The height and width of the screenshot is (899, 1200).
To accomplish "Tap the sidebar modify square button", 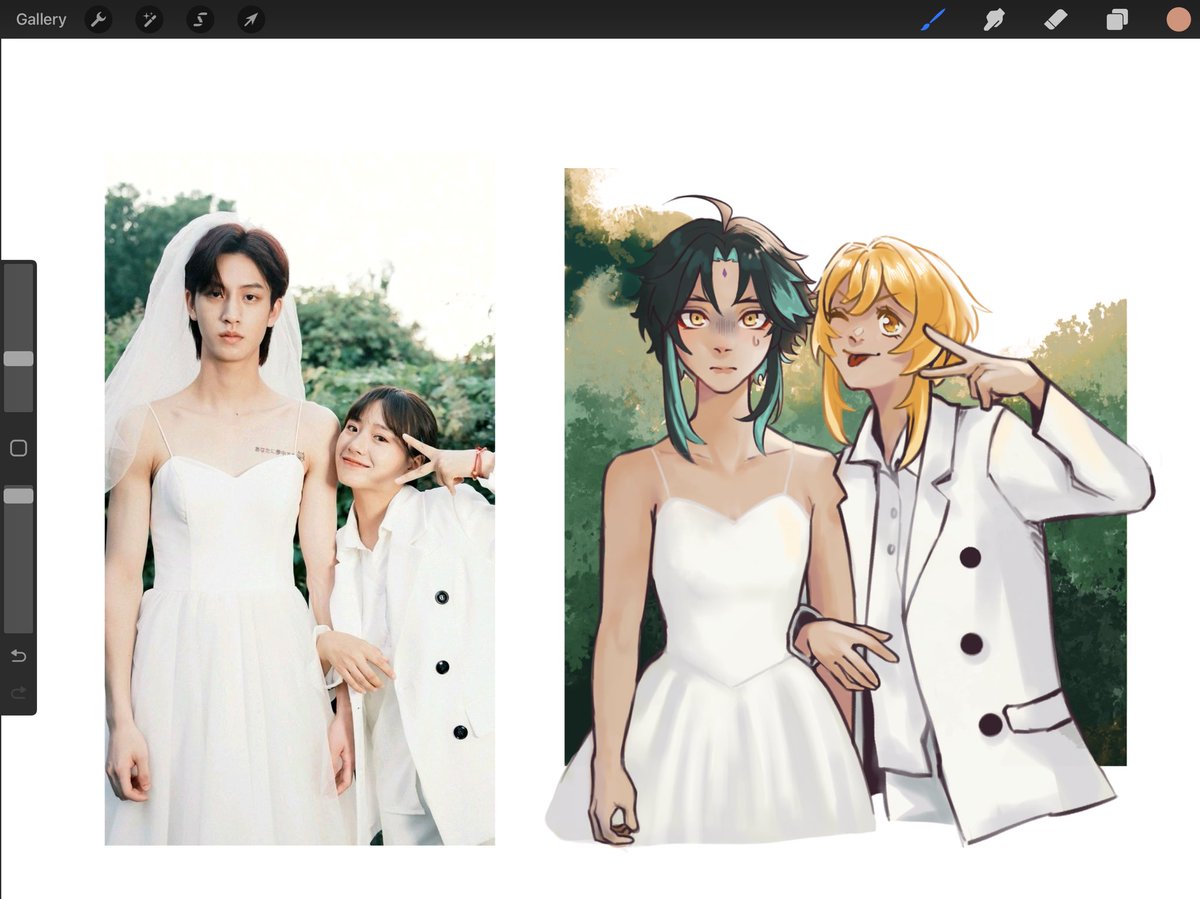I will (x=18, y=448).
